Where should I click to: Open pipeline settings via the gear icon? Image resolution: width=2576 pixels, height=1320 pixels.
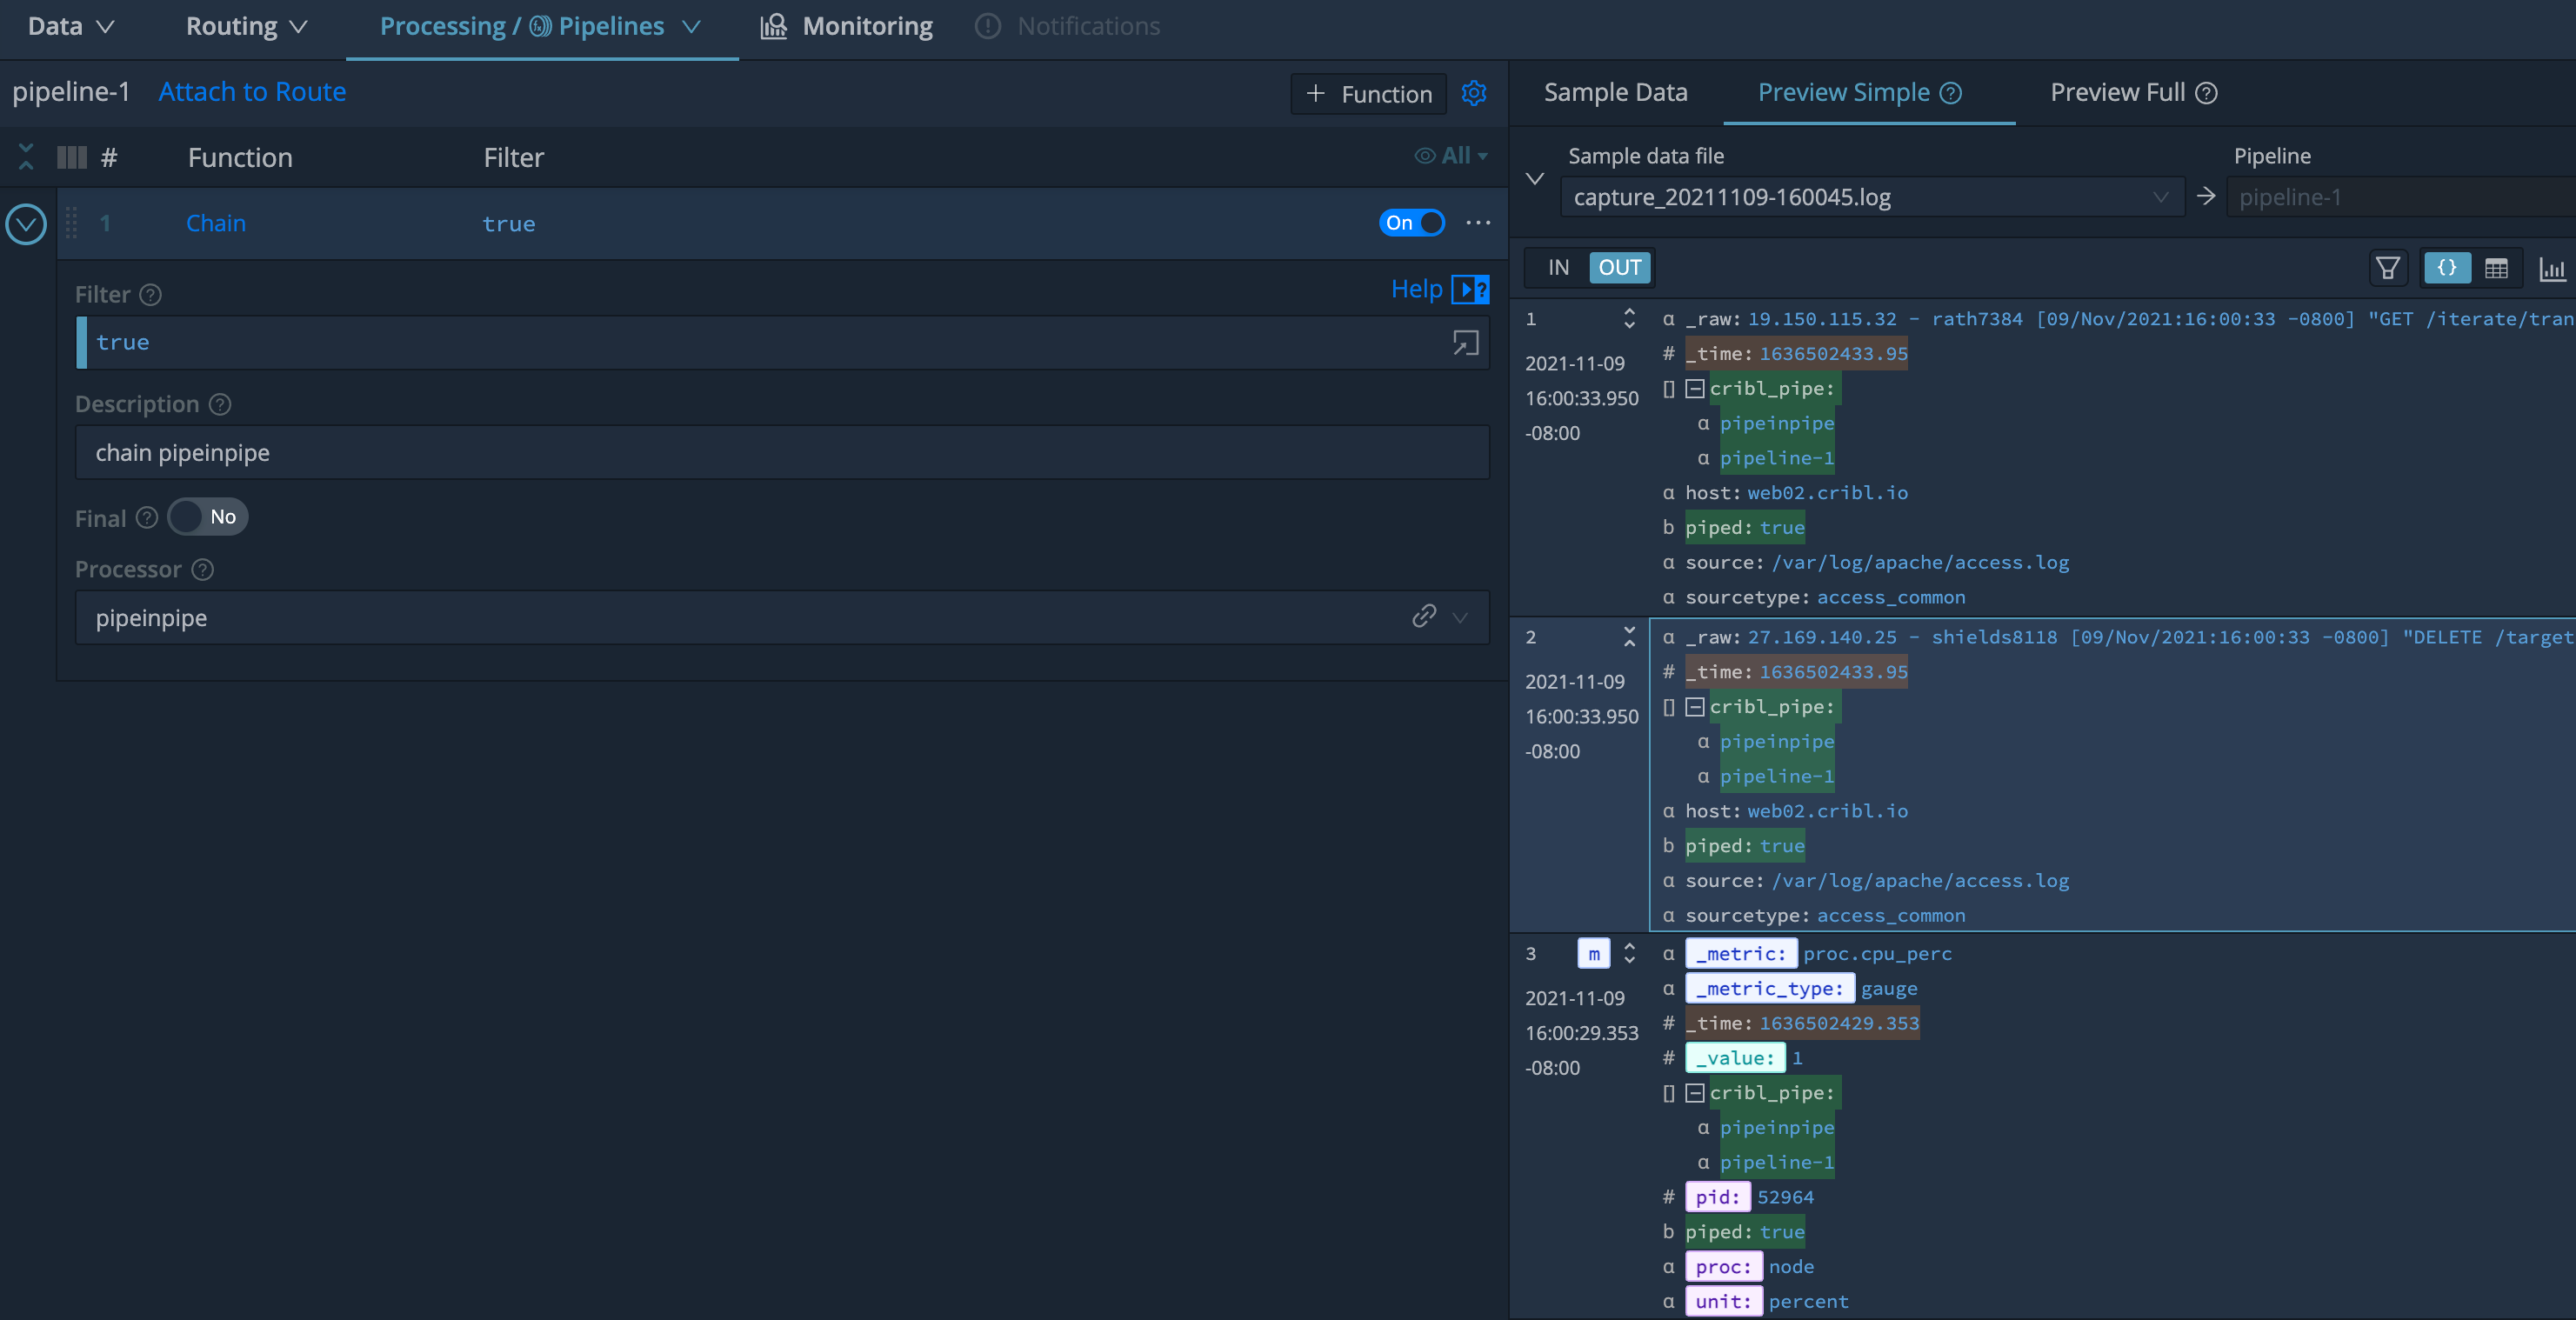1475,93
